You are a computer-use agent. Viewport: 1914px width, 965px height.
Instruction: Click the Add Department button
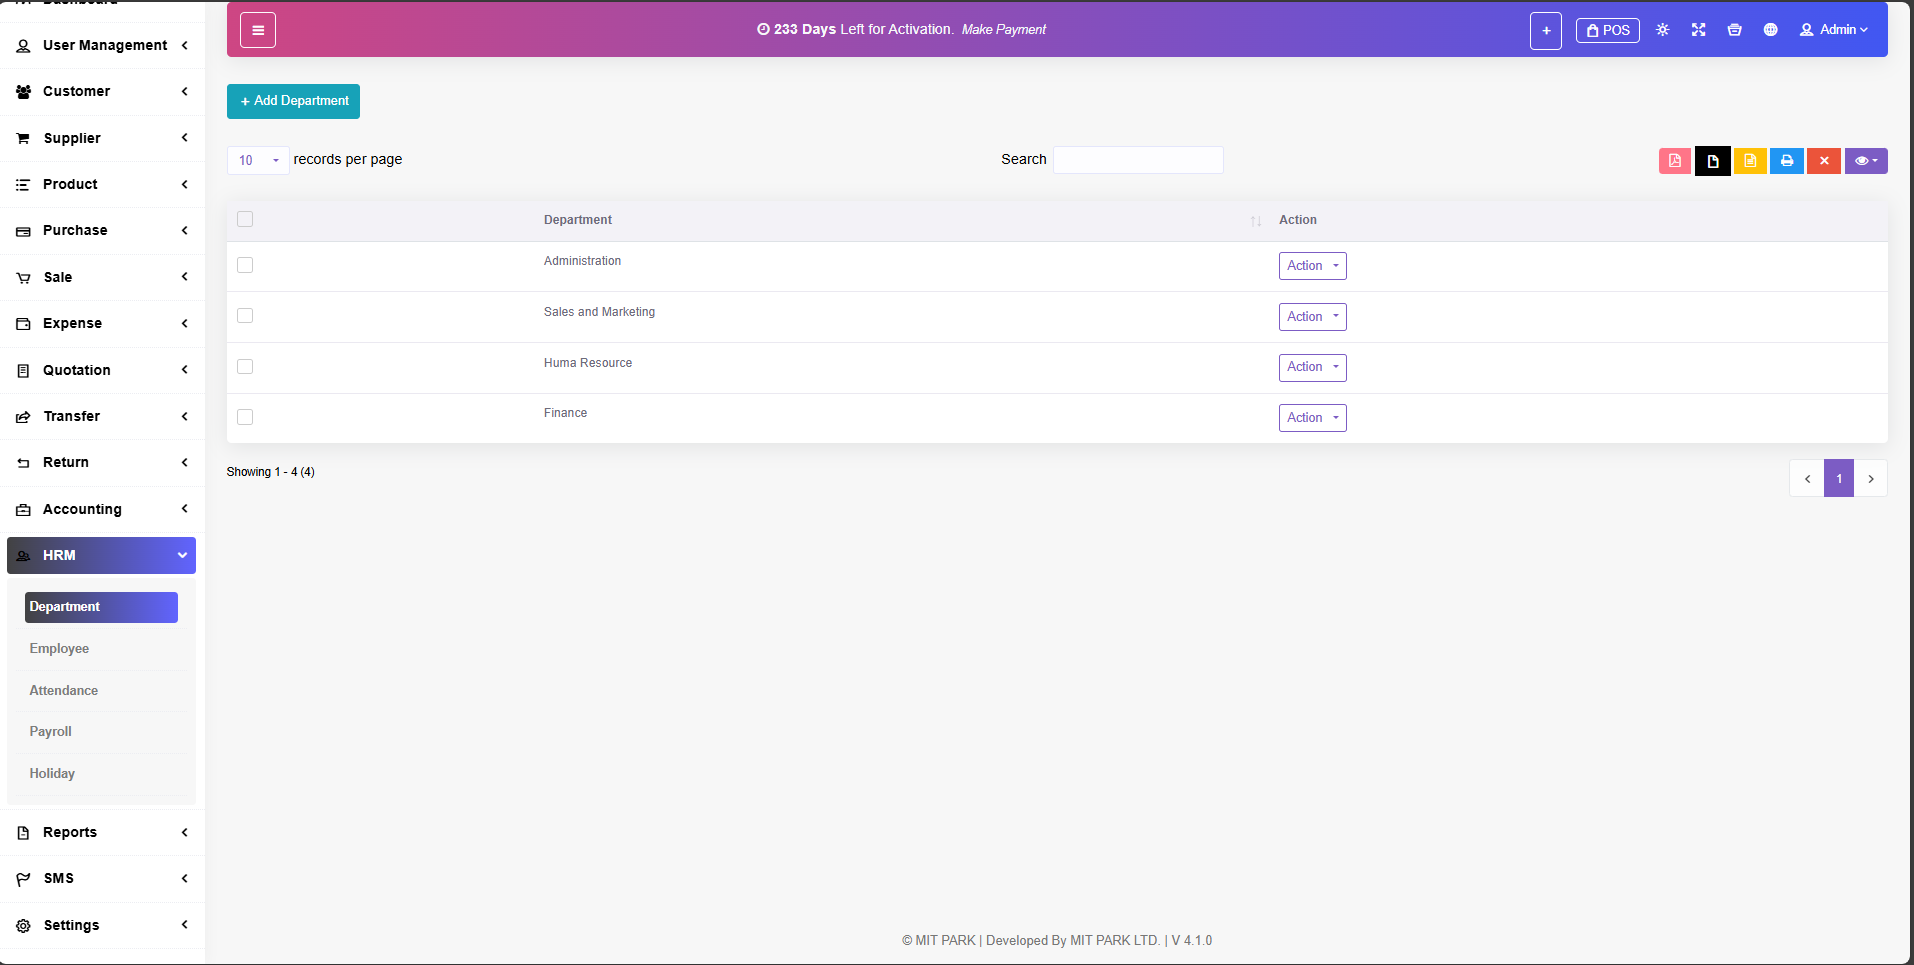pyautogui.click(x=293, y=101)
